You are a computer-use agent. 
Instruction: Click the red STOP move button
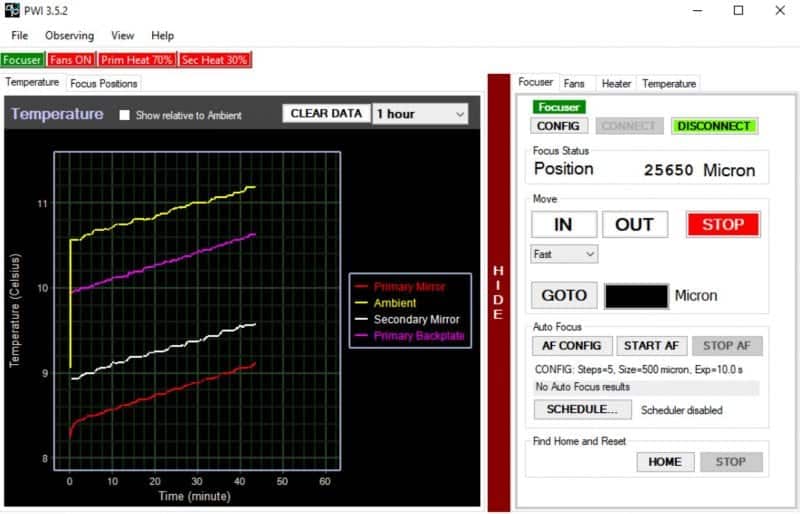pos(722,224)
